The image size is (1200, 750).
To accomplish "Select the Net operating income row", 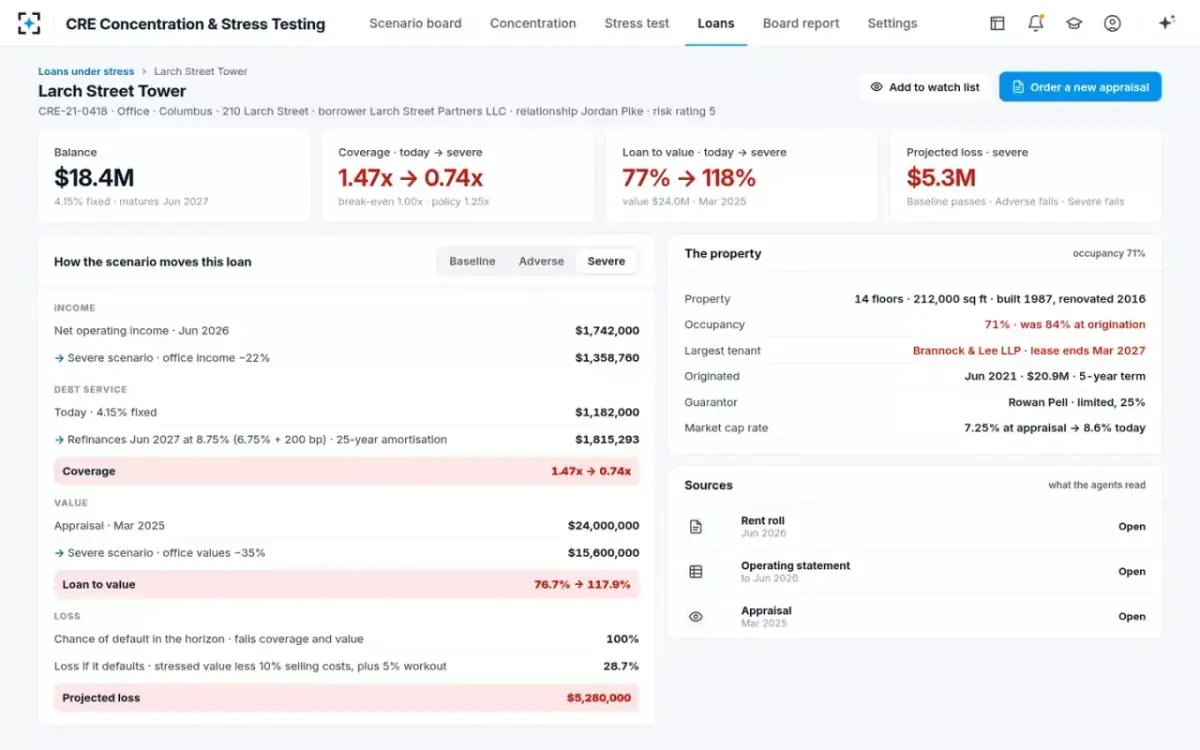I will click(x=346, y=331).
